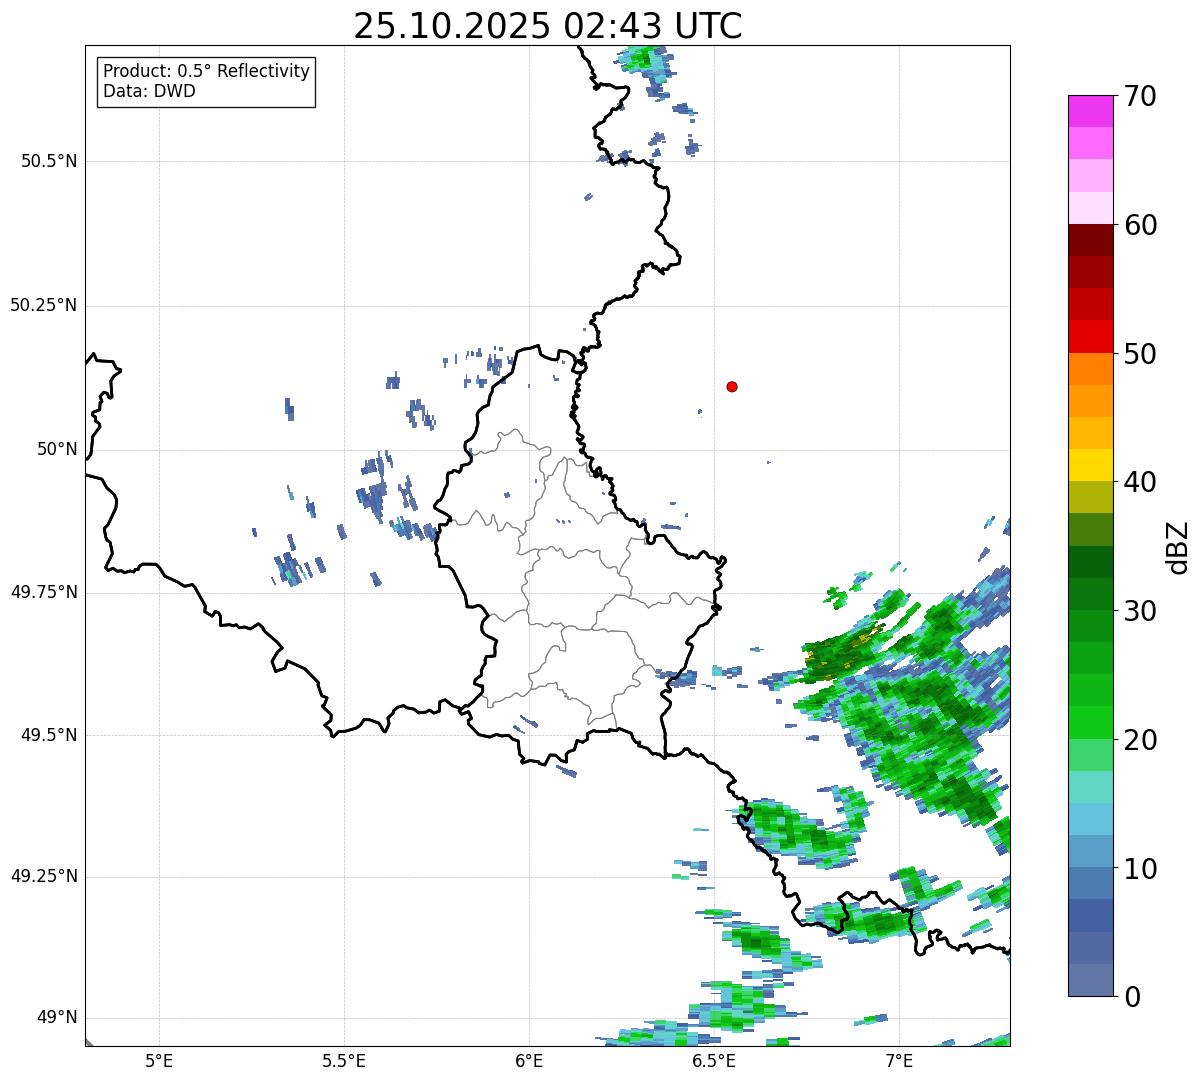Click the orange colorbar segment just below 50
Viewport: 1202px width, 1081px height.
pos(1090,369)
